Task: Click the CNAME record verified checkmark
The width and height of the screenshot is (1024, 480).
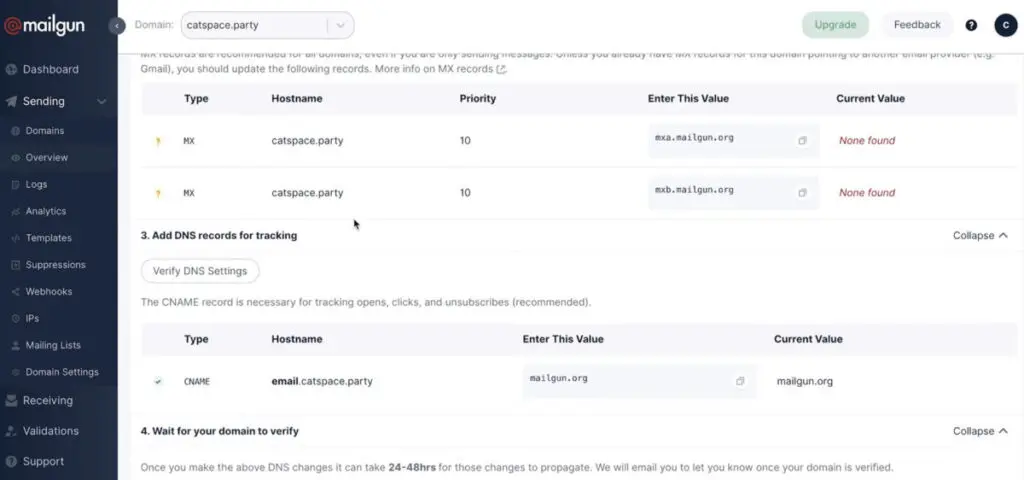Action: [158, 381]
